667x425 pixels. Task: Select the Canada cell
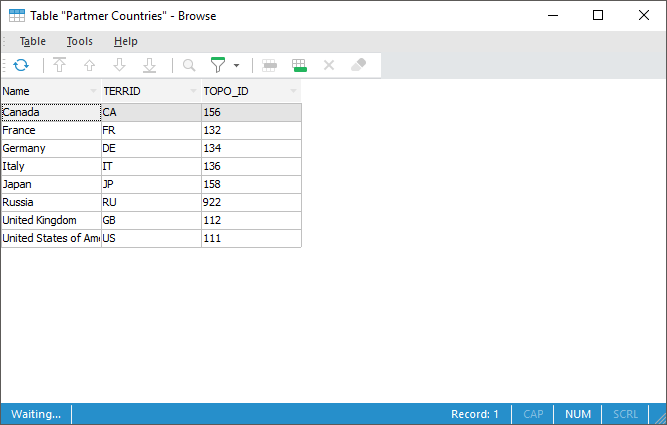pyautogui.click(x=51, y=112)
